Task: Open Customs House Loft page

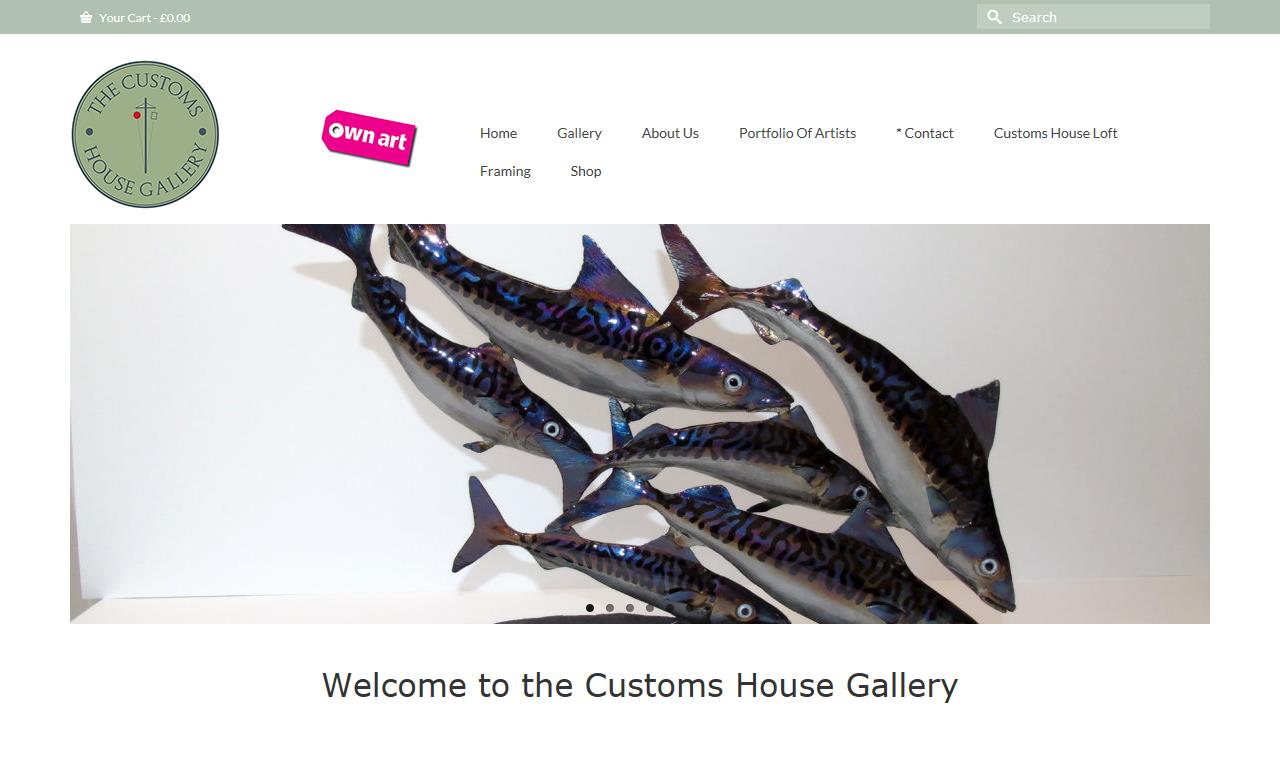Action: (x=1055, y=133)
